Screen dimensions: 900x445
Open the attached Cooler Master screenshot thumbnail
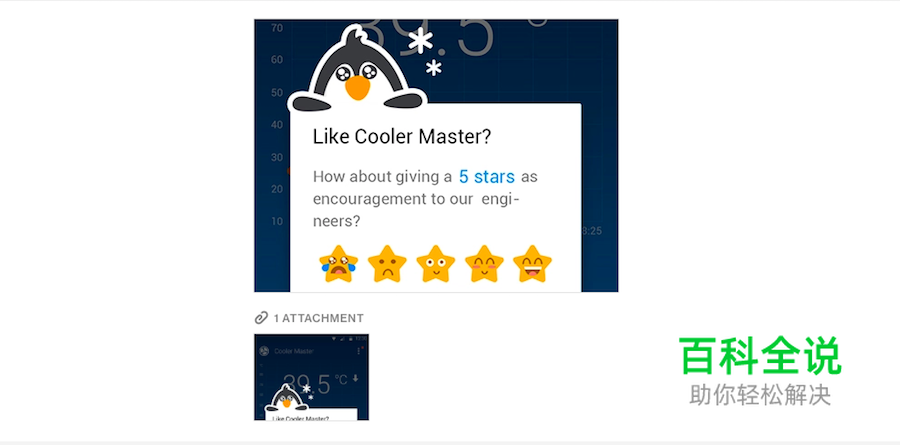pyautogui.click(x=311, y=377)
